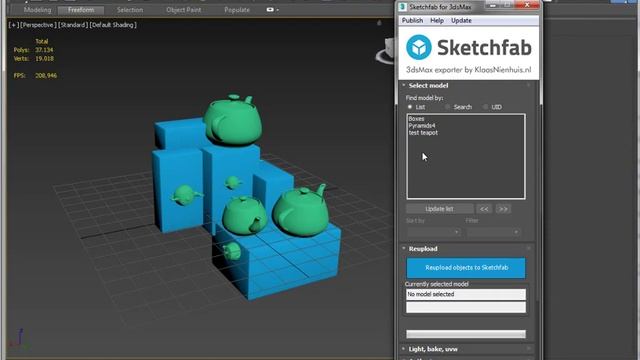Select Boxes in the model list
The height and width of the screenshot is (360, 640).
(x=416, y=119)
